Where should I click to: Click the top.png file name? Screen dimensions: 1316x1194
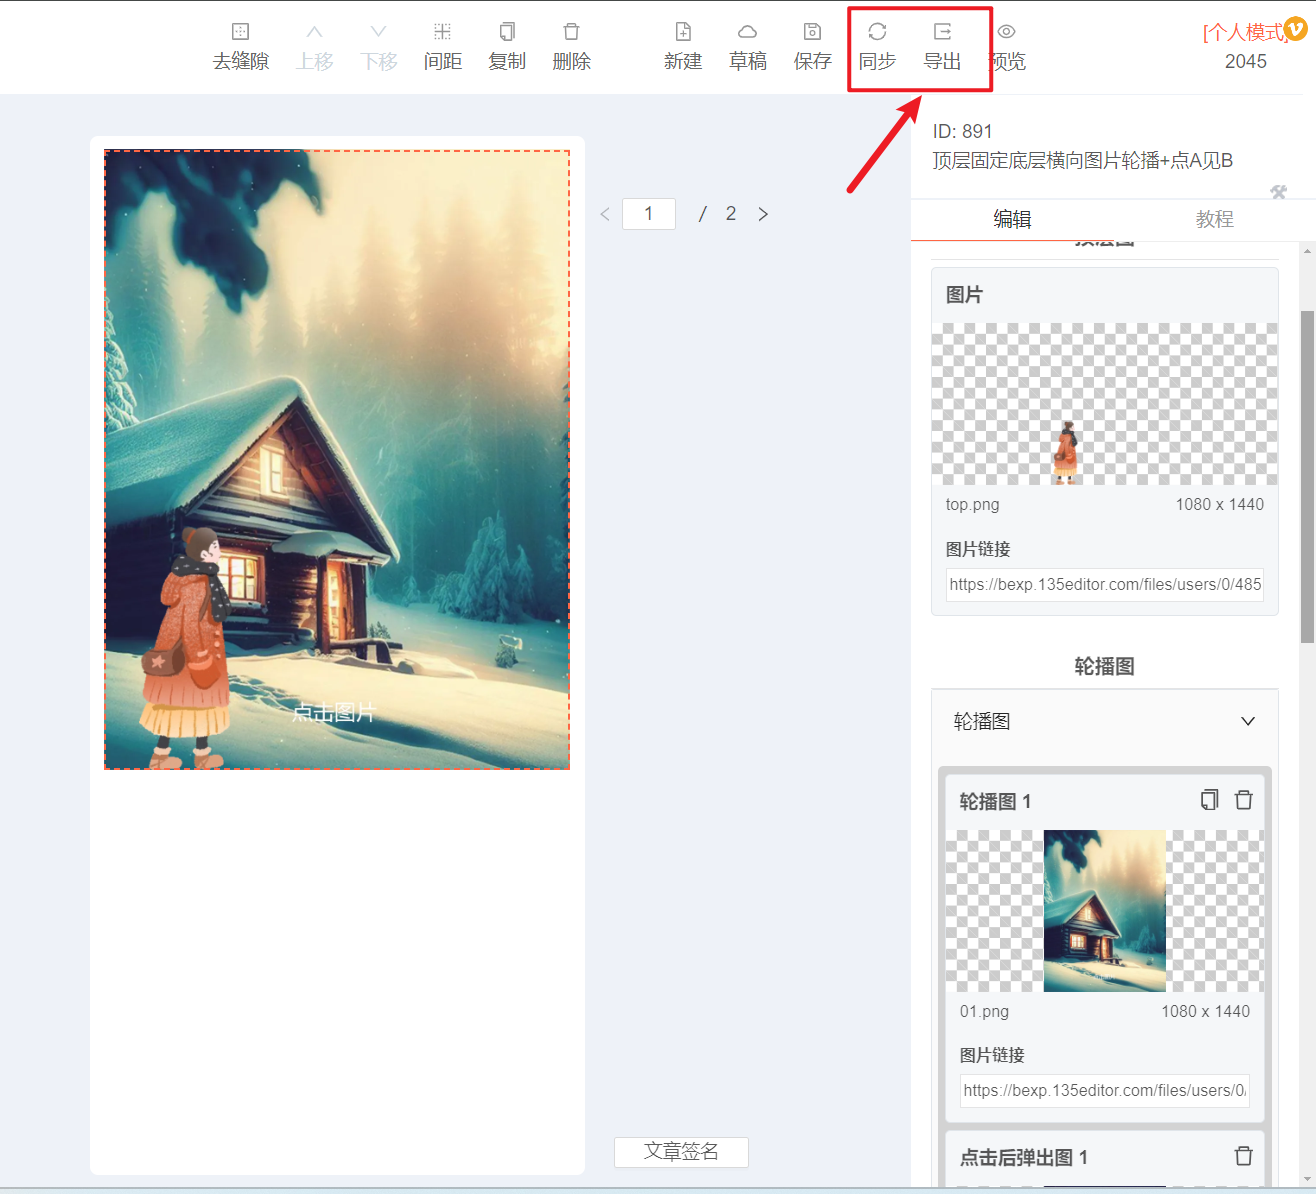pos(972,504)
